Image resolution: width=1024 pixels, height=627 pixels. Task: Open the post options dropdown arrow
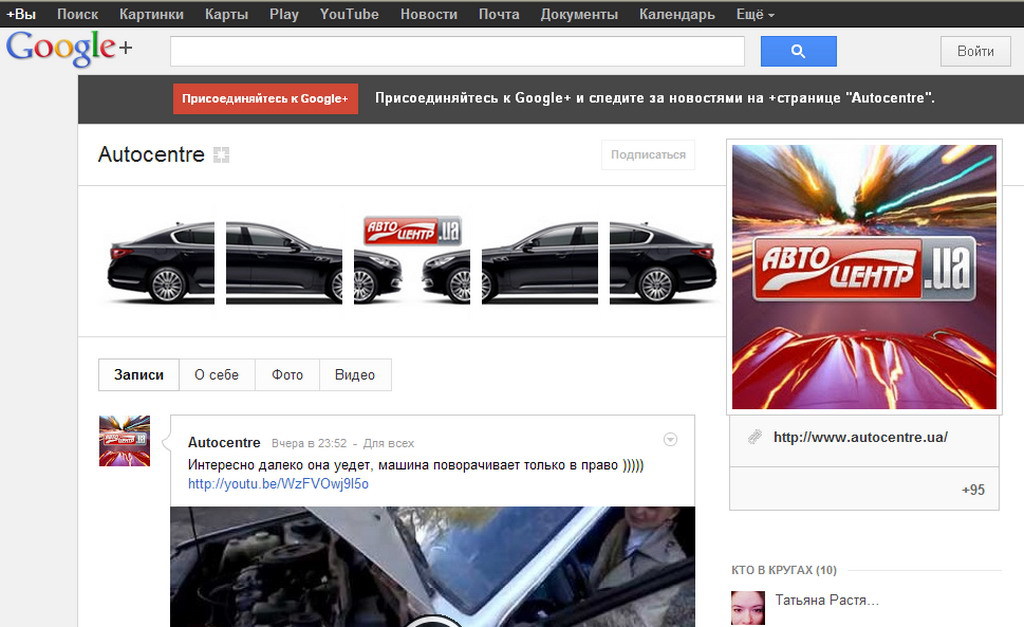point(671,440)
